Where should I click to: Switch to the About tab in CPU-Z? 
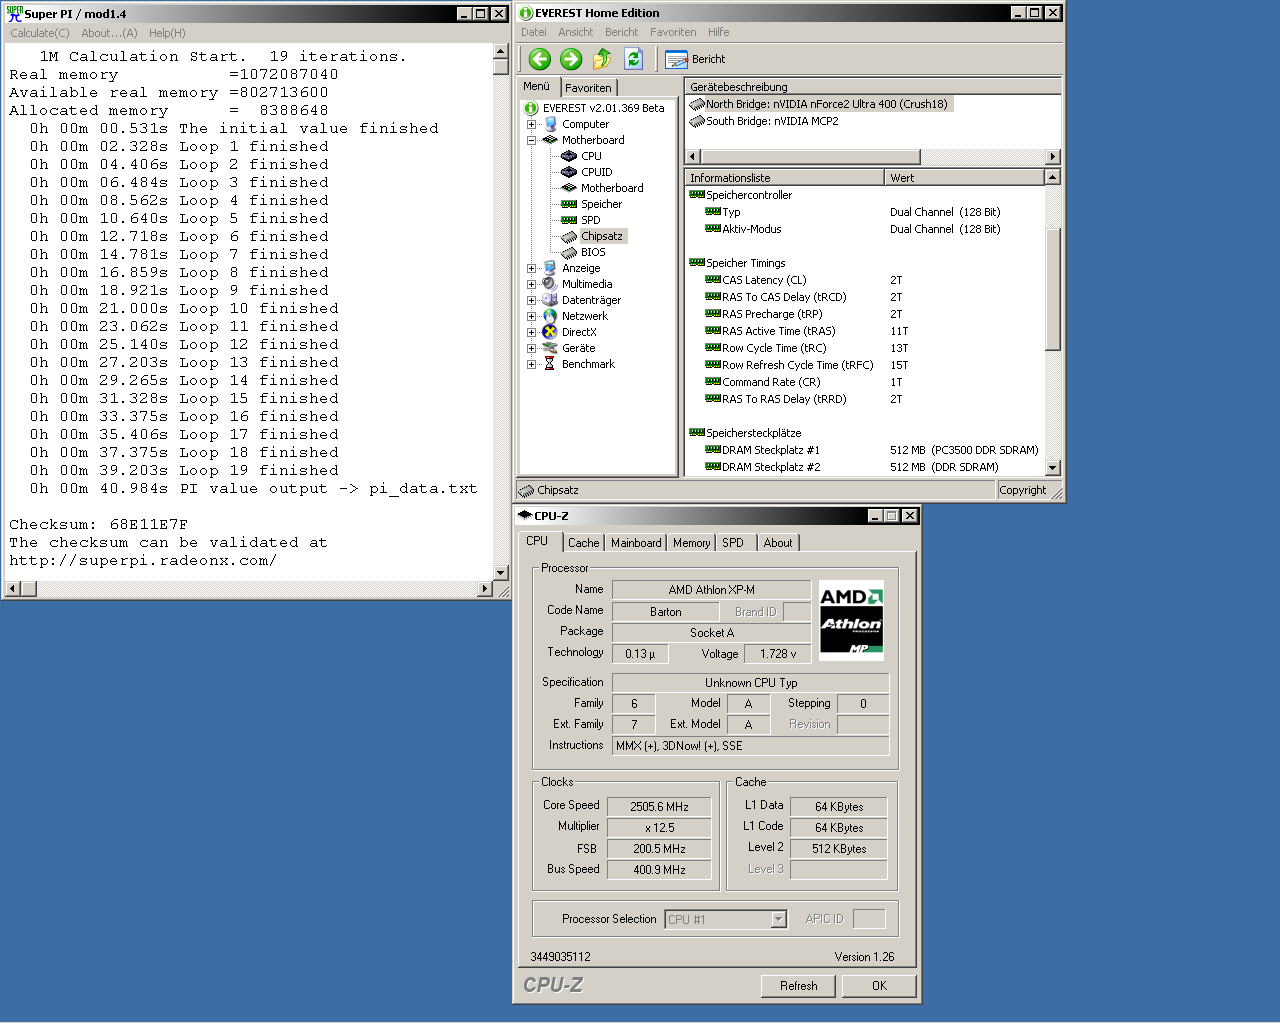(x=778, y=543)
